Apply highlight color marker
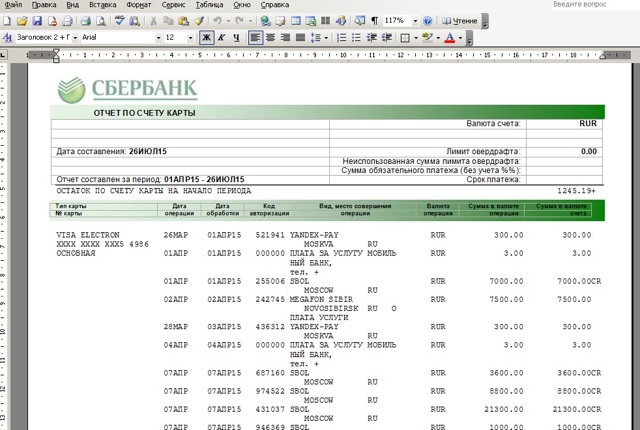This screenshot has width=640, height=430. [x=427, y=38]
